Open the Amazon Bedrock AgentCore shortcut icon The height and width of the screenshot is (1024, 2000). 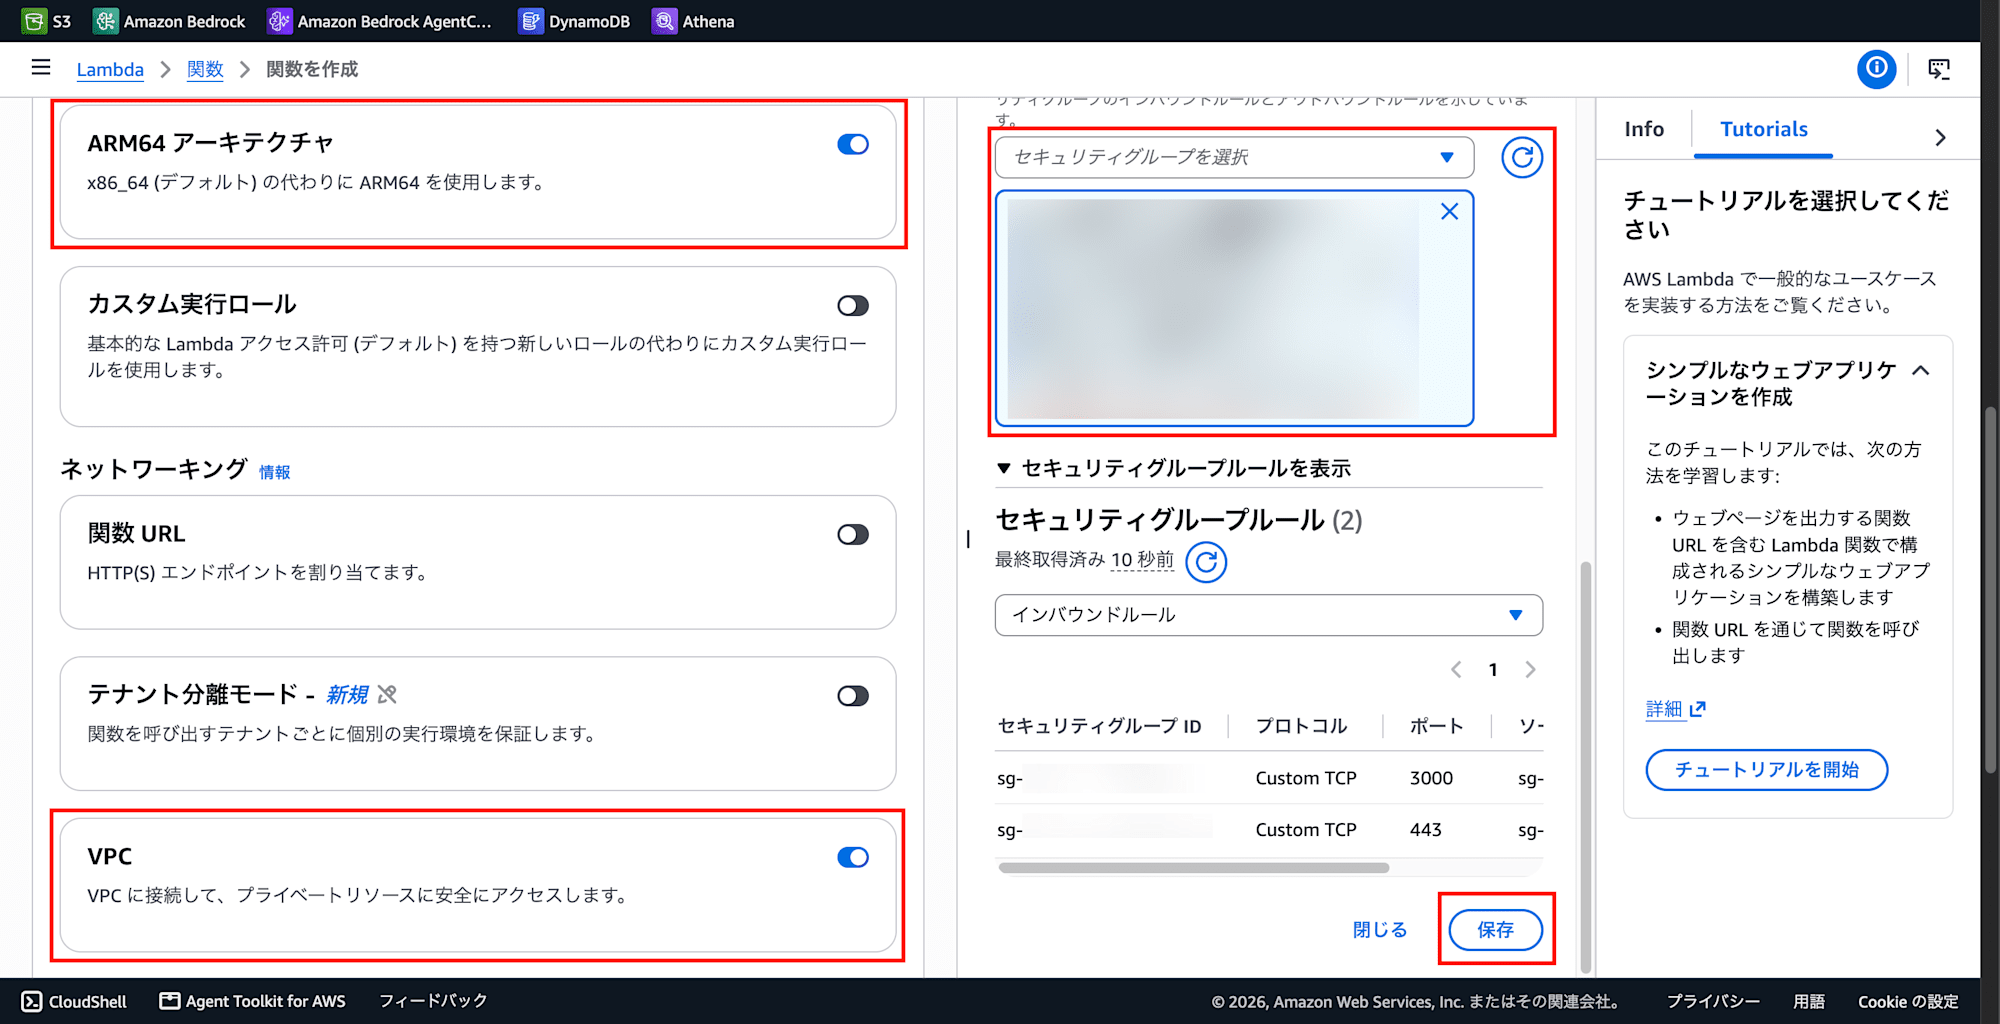point(279,21)
